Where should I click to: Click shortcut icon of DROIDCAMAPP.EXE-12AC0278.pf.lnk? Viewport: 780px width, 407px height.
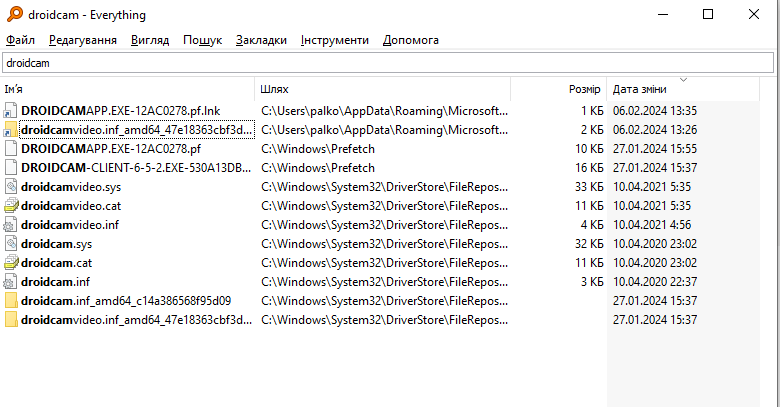tap(10, 111)
